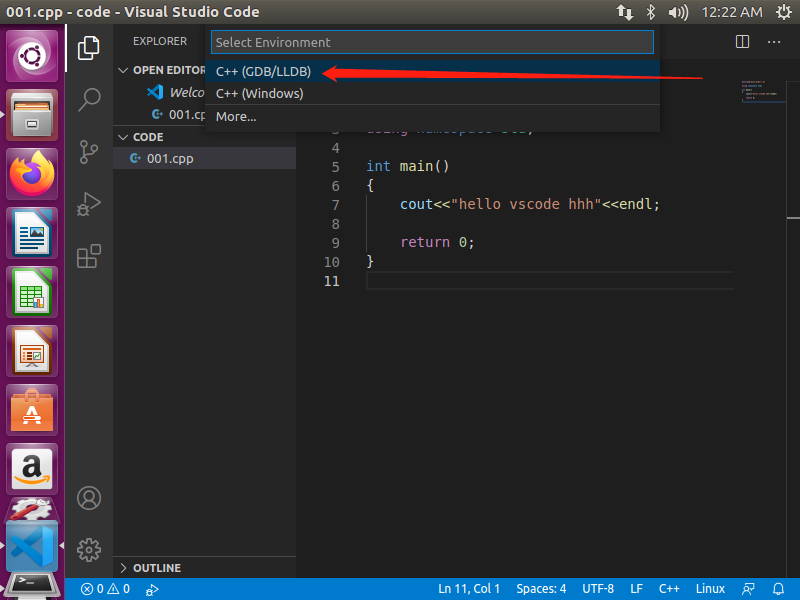Change language mode C++ in status bar

click(669, 589)
